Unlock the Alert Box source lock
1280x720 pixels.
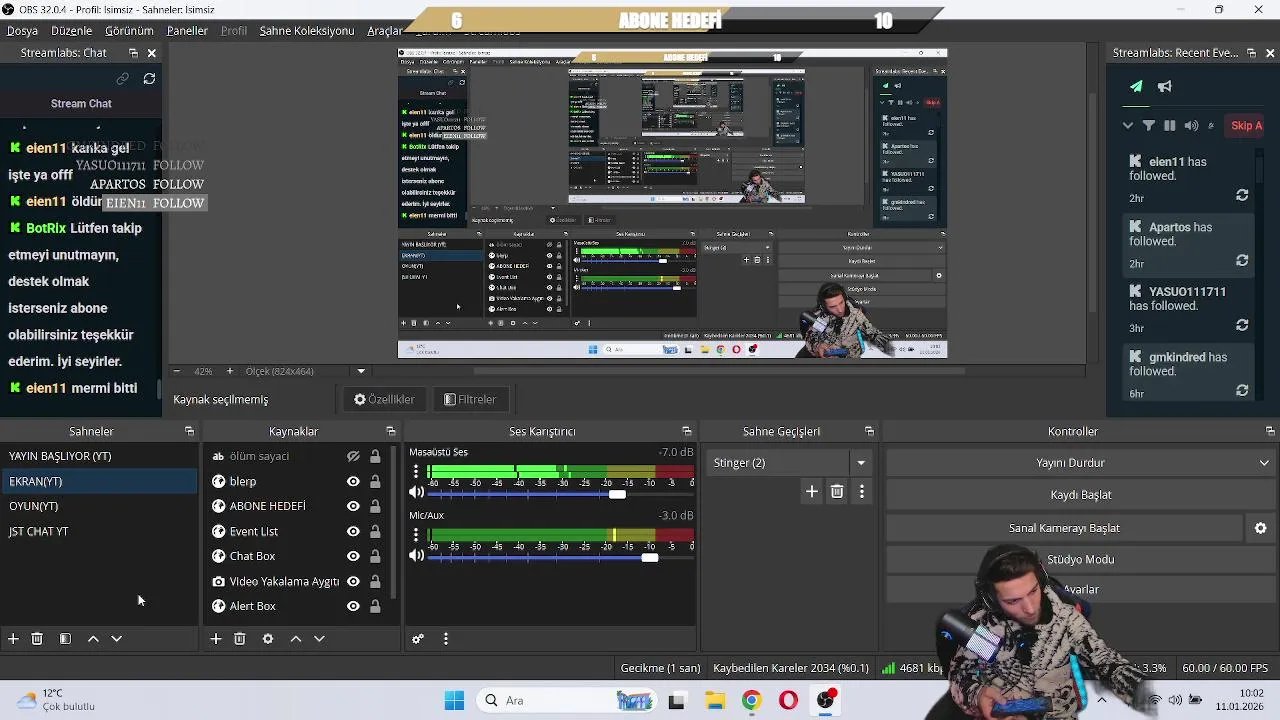375,606
